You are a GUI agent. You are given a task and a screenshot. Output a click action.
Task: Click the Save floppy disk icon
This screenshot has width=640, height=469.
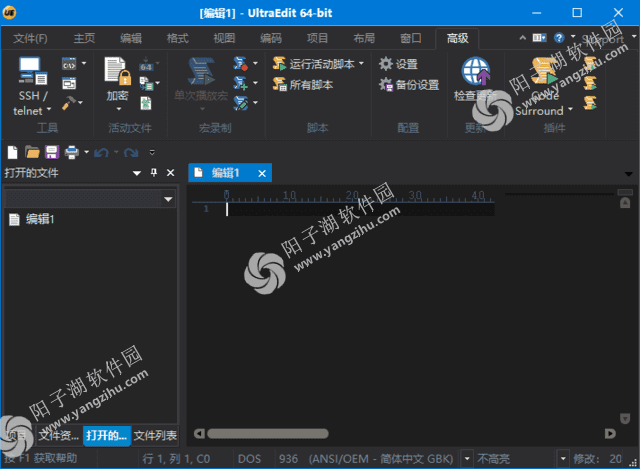click(52, 152)
